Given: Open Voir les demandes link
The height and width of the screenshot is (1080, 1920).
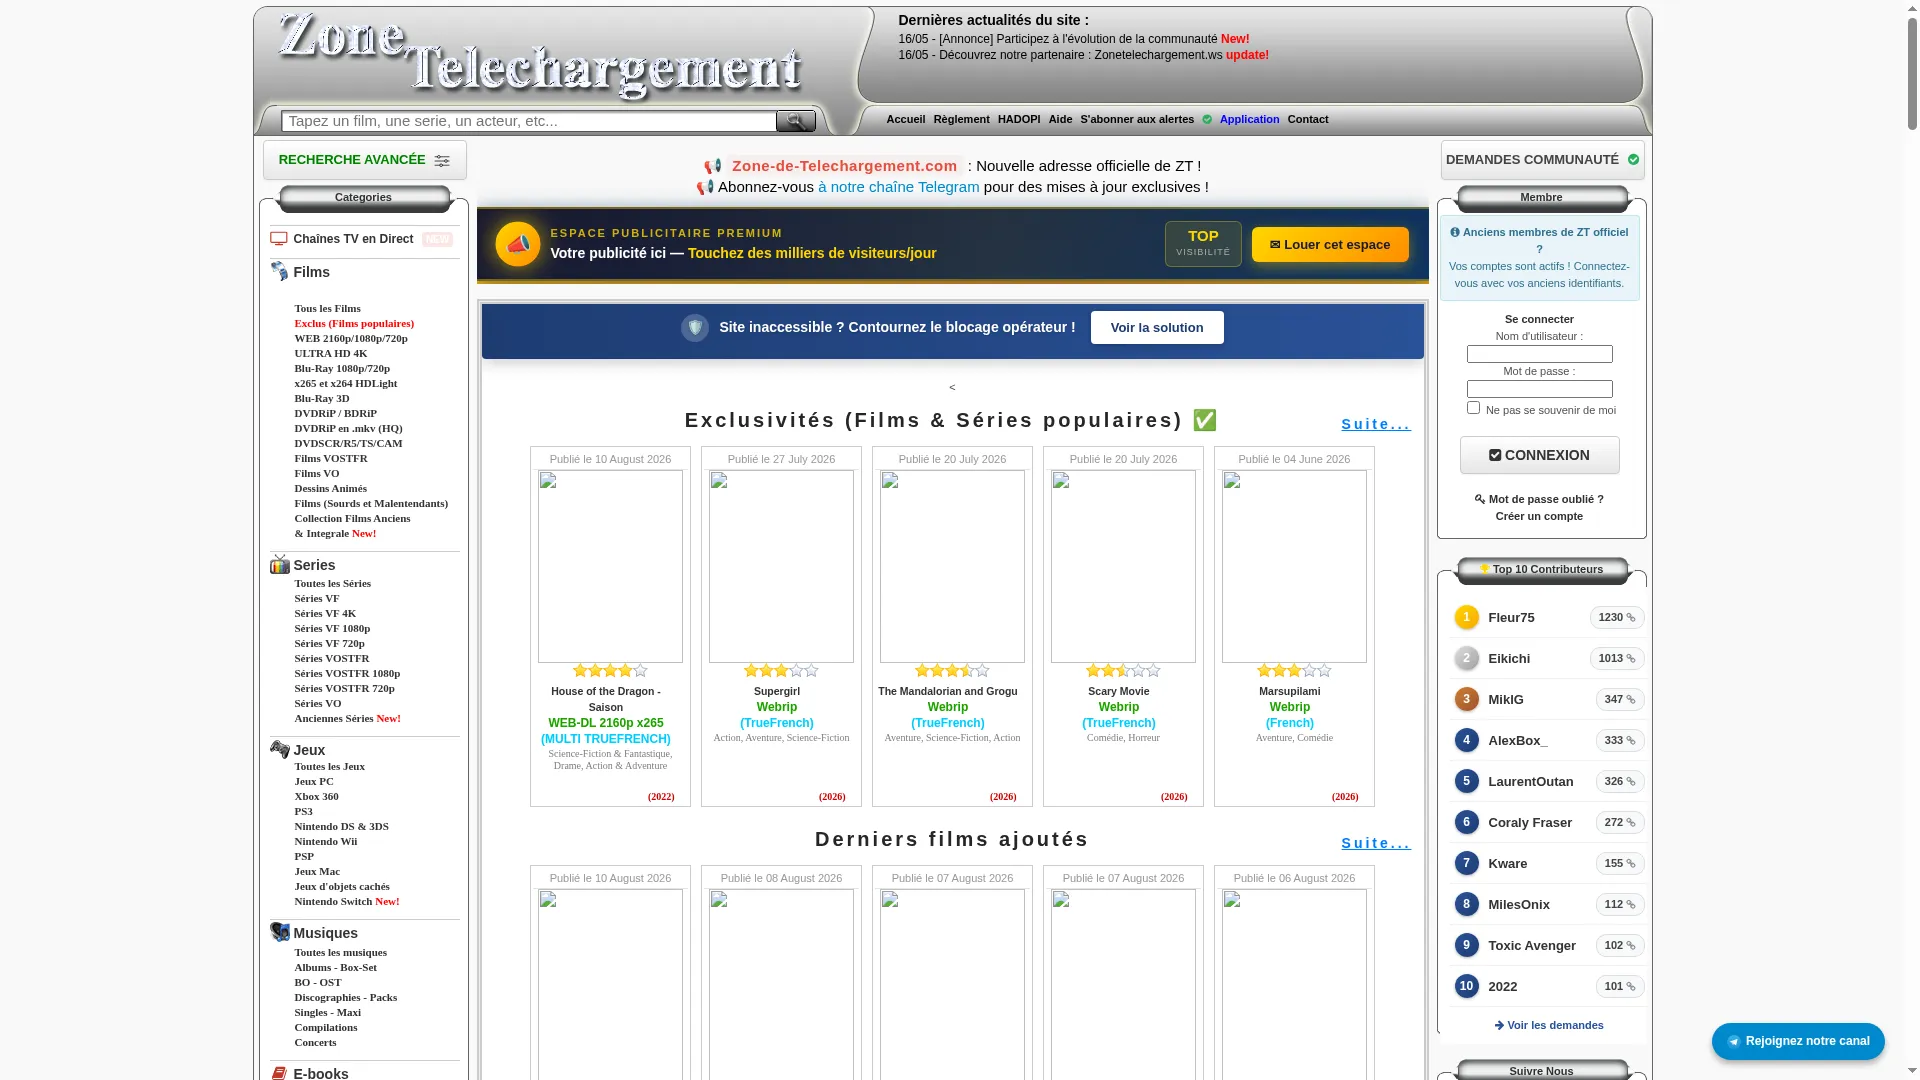Looking at the screenshot, I should tap(1549, 1026).
